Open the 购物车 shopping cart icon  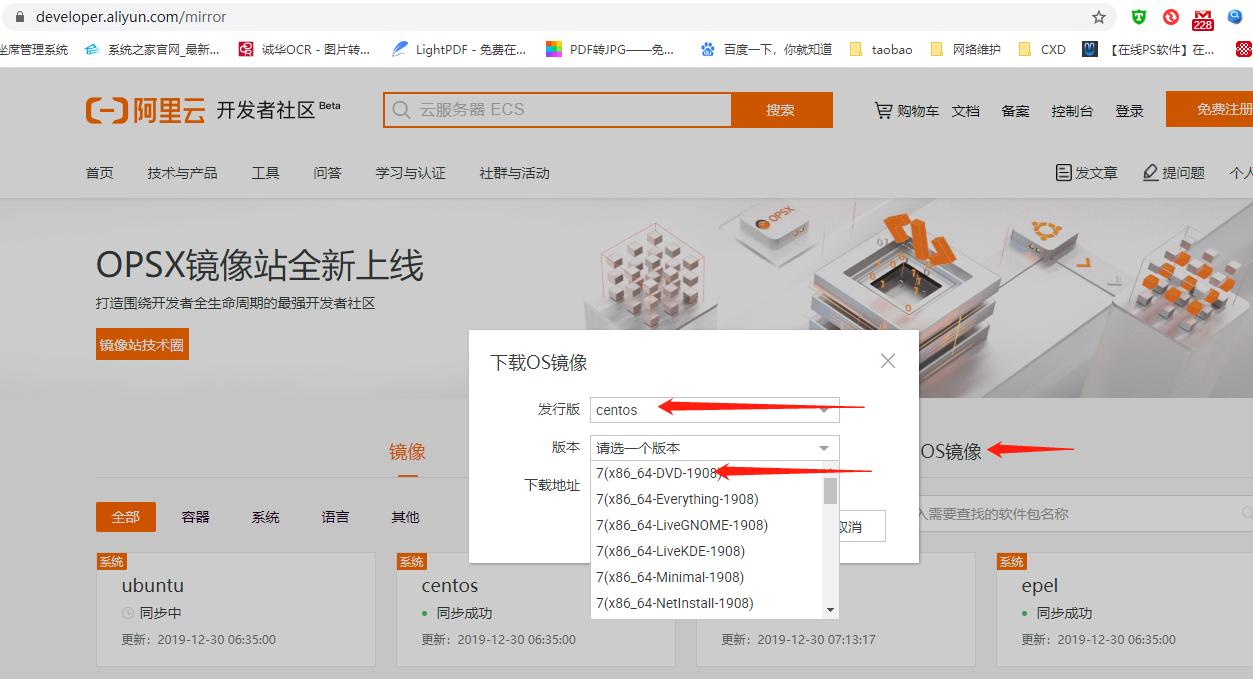881,110
